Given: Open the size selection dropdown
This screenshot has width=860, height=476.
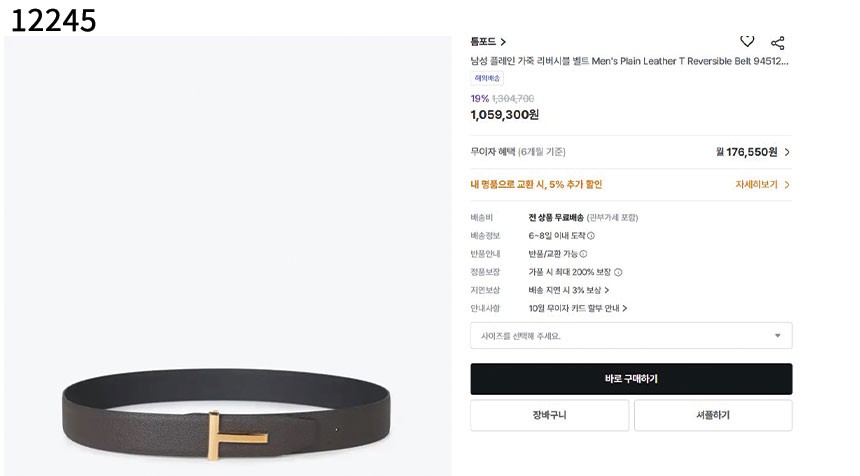Looking at the screenshot, I should [x=631, y=336].
